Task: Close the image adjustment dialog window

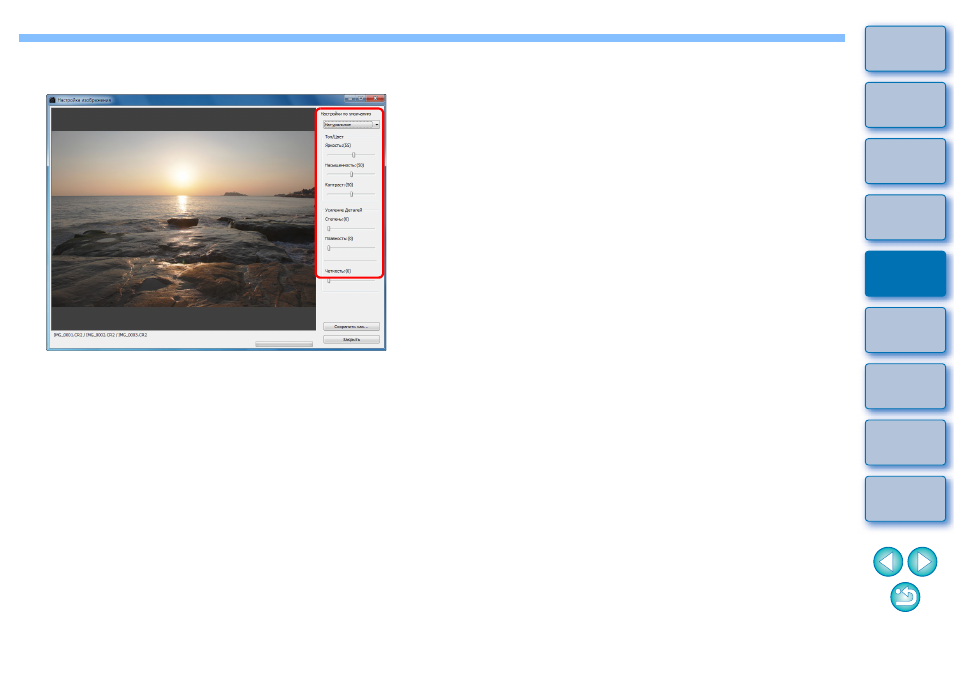Action: point(377,99)
